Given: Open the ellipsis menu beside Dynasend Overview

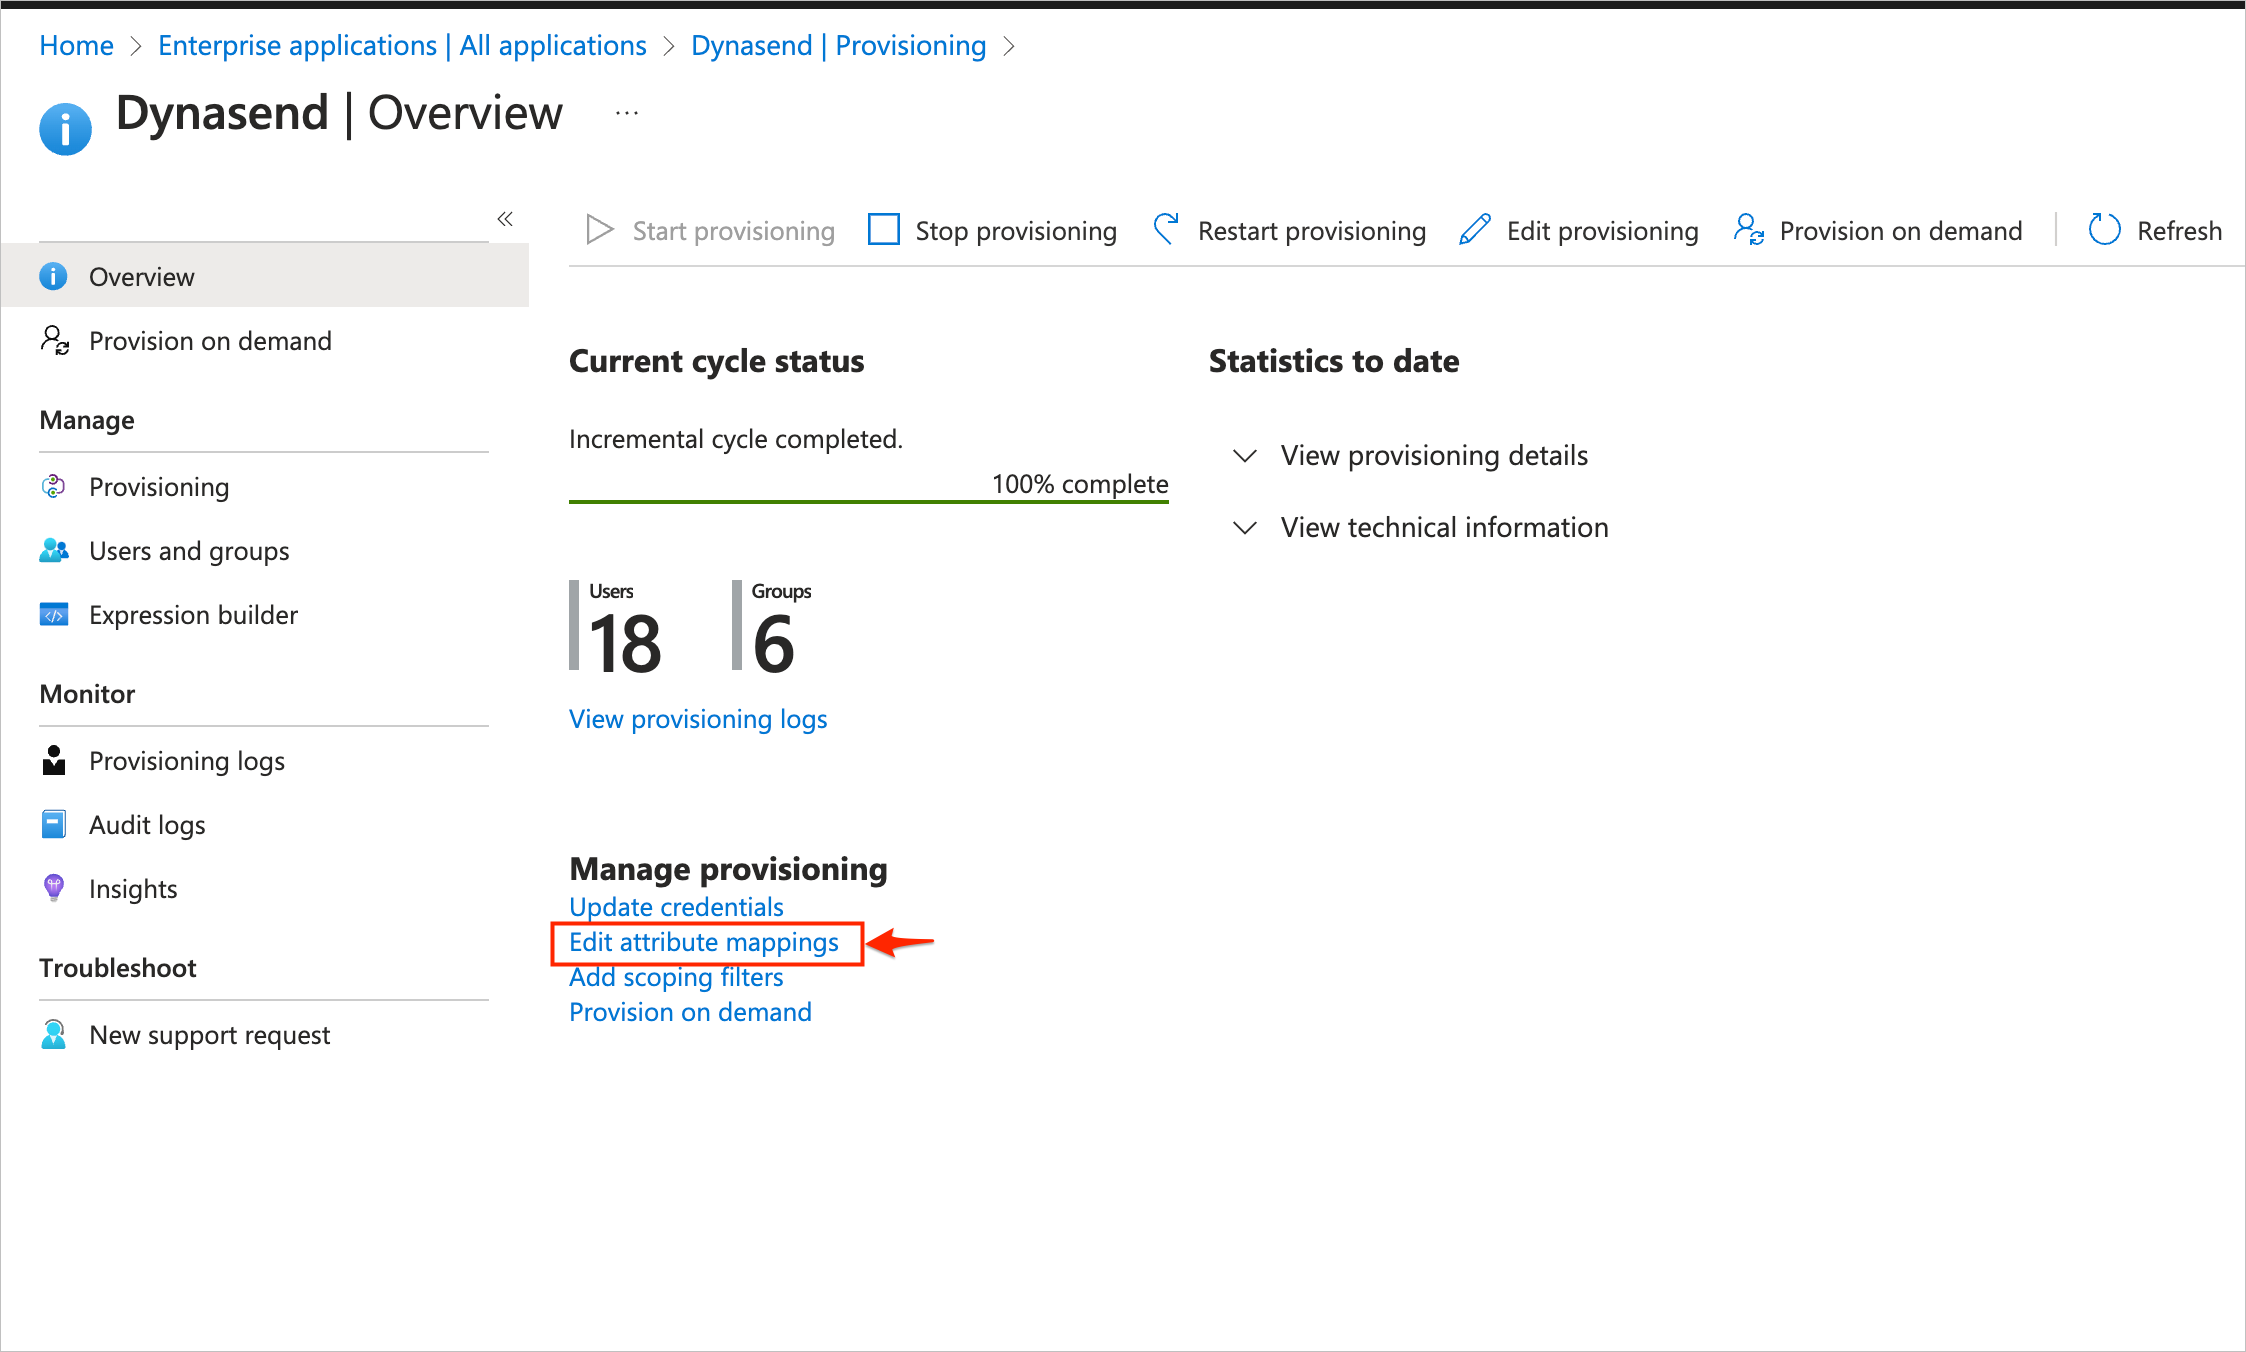Looking at the screenshot, I should click(627, 113).
